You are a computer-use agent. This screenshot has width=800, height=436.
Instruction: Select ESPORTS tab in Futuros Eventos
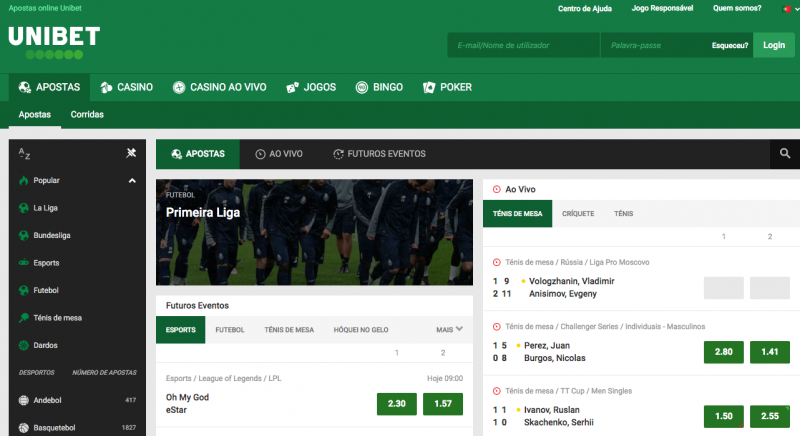pos(181,330)
